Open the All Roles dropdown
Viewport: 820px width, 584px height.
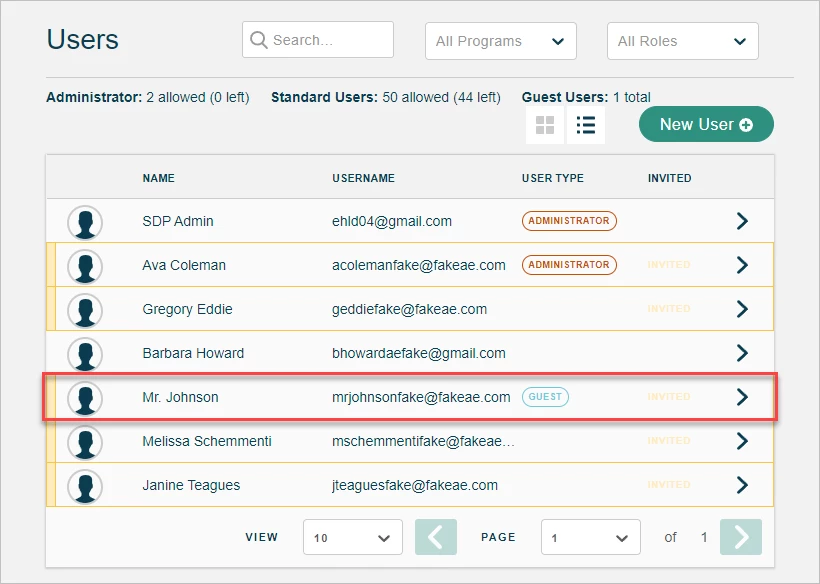[x=682, y=41]
